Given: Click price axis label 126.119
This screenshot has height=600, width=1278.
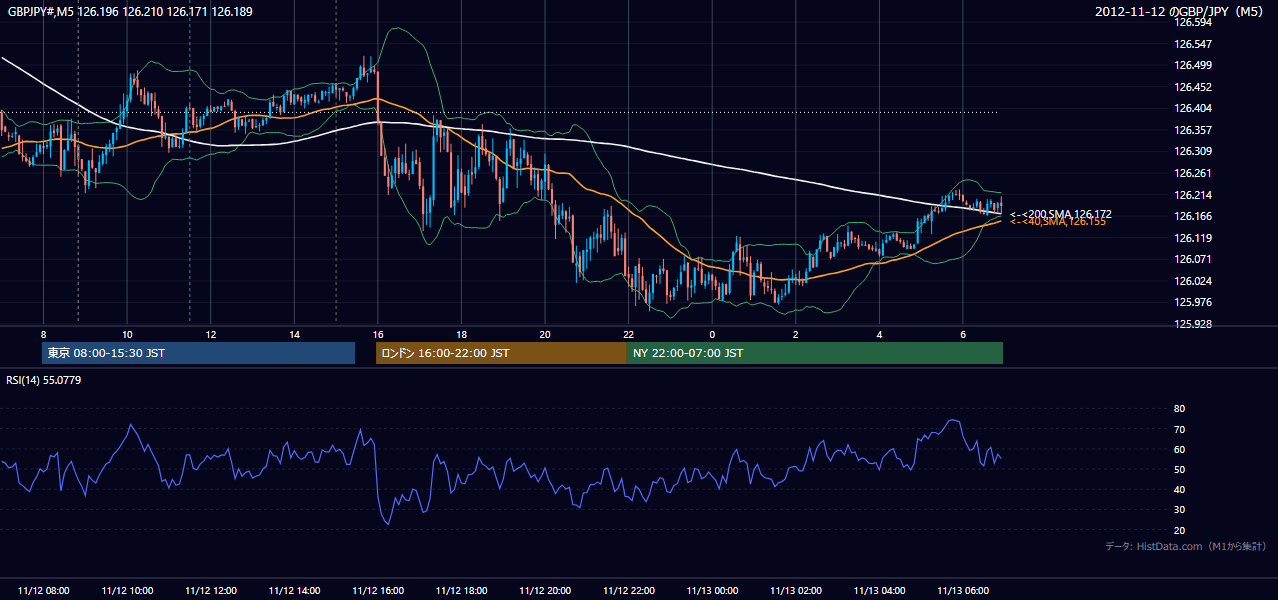Looking at the screenshot, I should (x=1192, y=238).
